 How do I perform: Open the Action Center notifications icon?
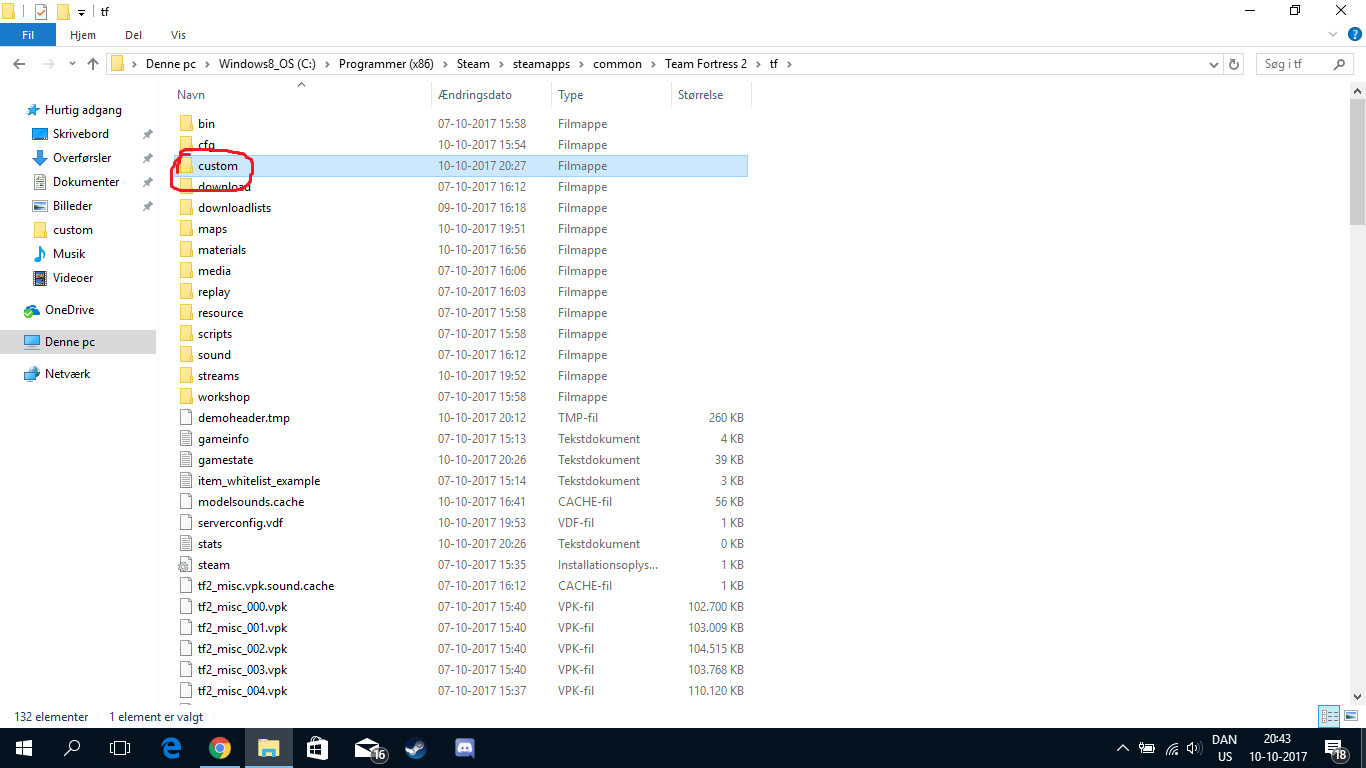click(x=1337, y=748)
